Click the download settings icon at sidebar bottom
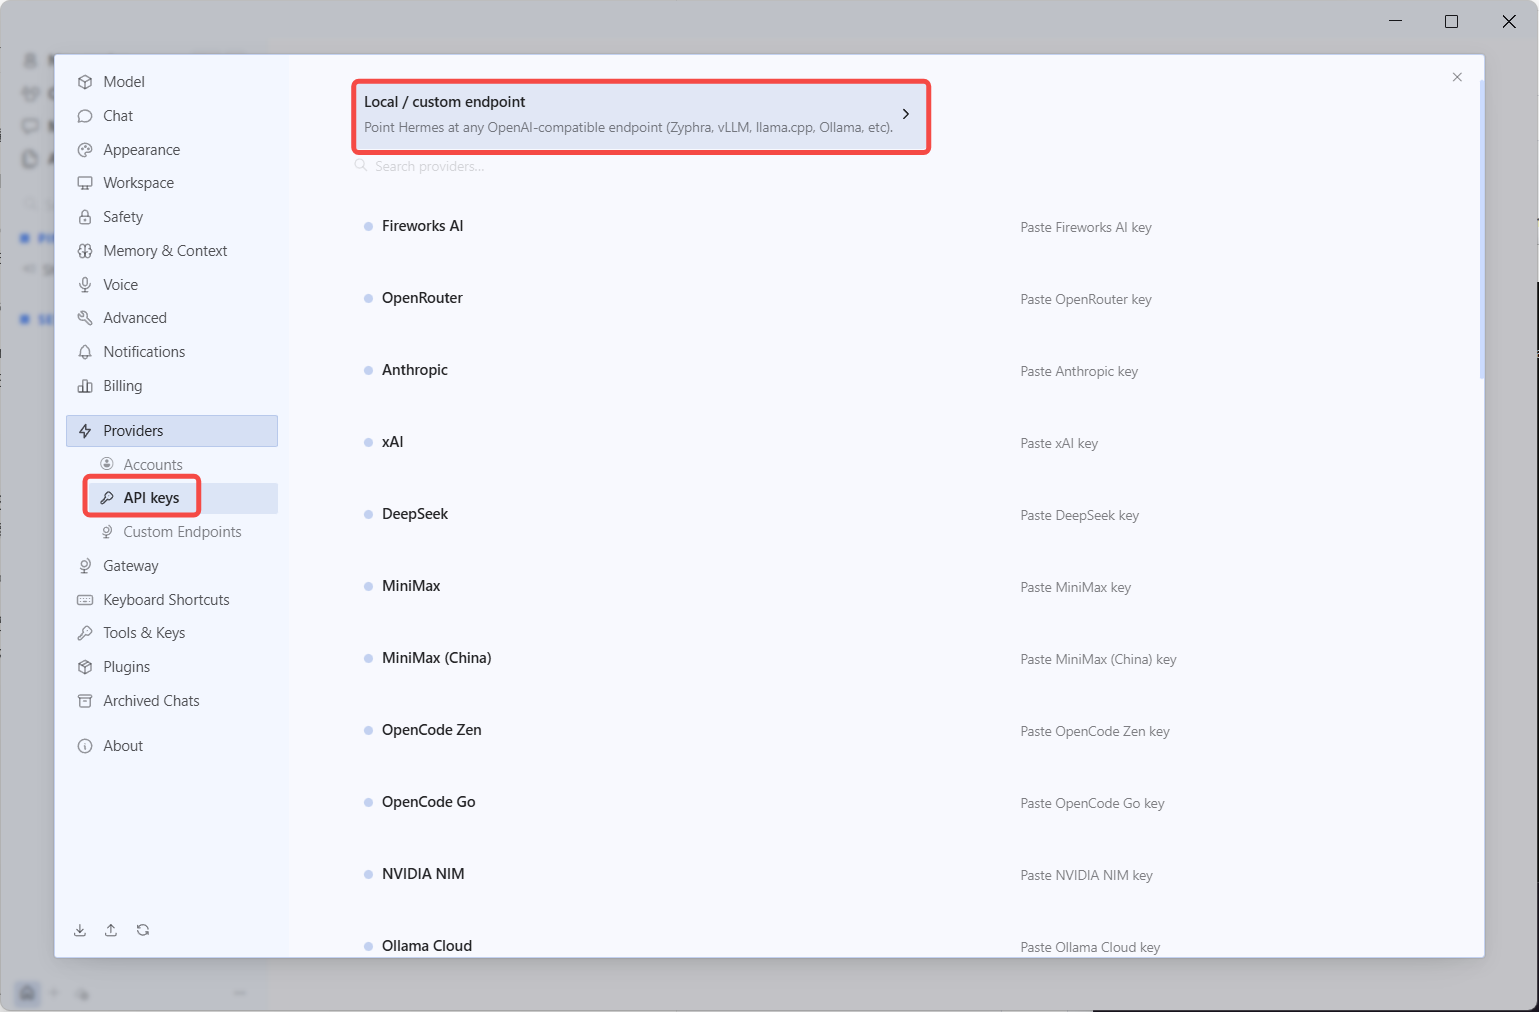 (x=80, y=930)
